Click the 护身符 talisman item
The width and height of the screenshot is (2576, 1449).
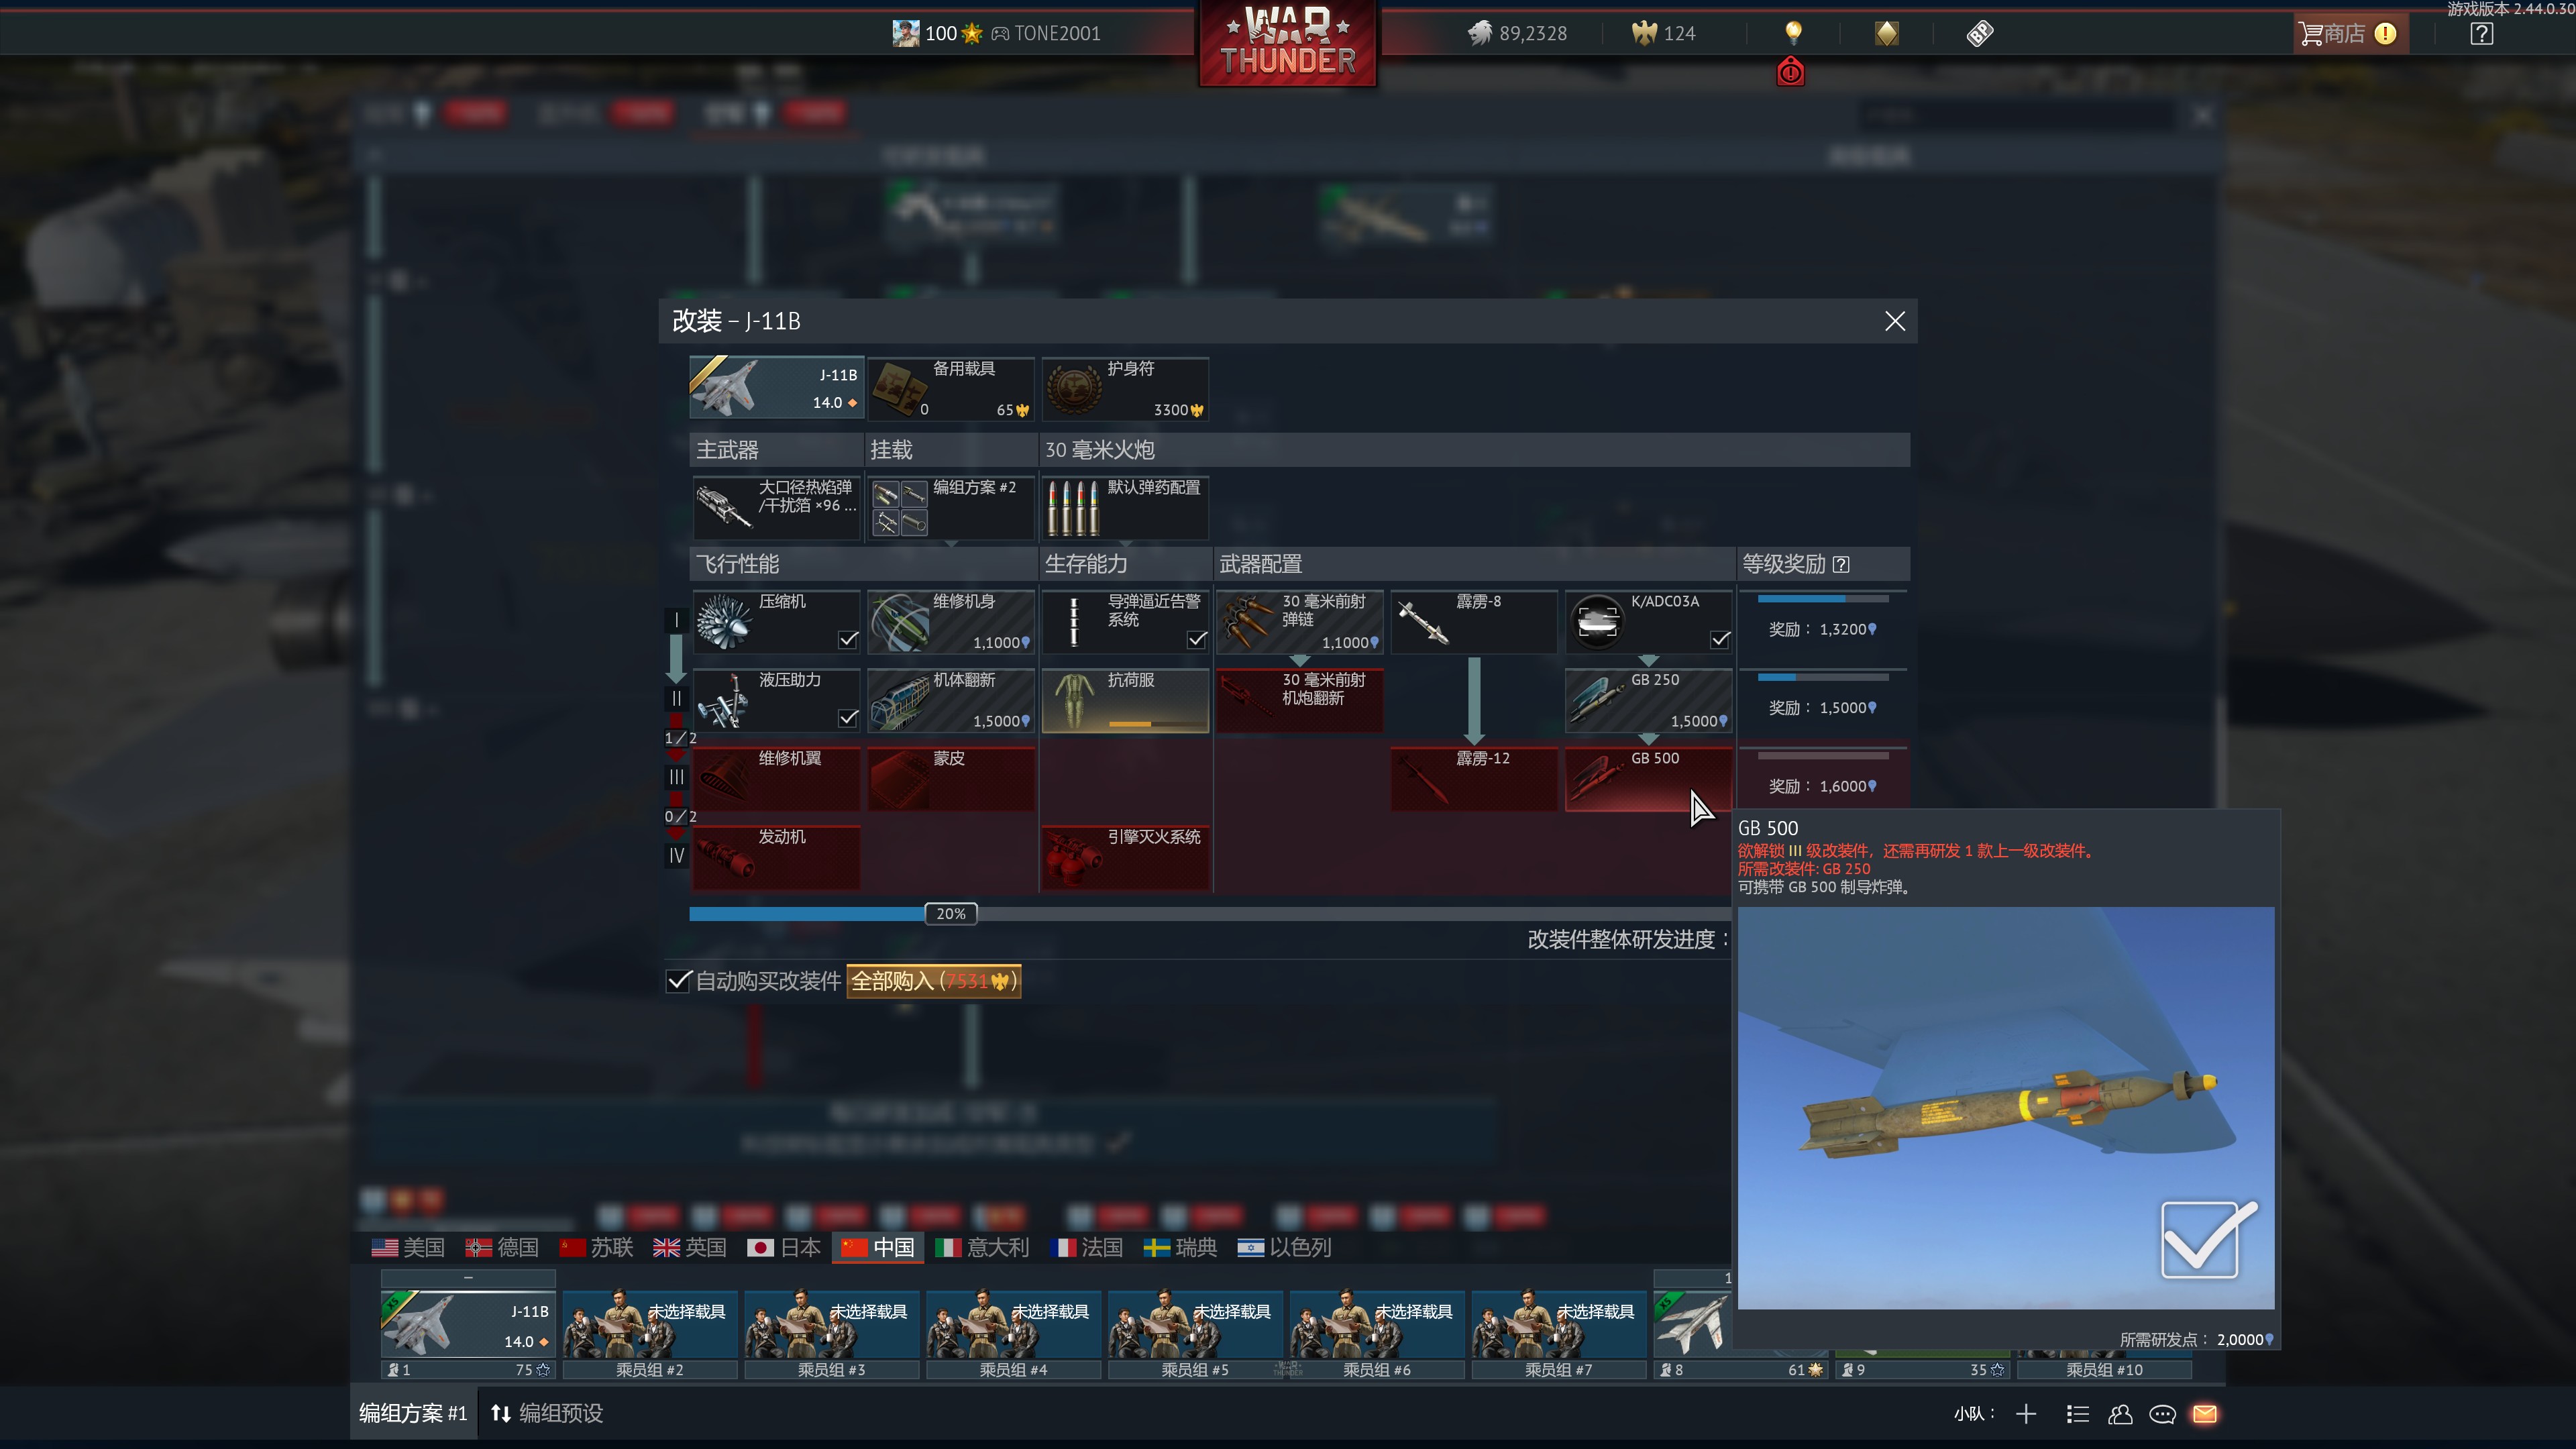click(1125, 388)
